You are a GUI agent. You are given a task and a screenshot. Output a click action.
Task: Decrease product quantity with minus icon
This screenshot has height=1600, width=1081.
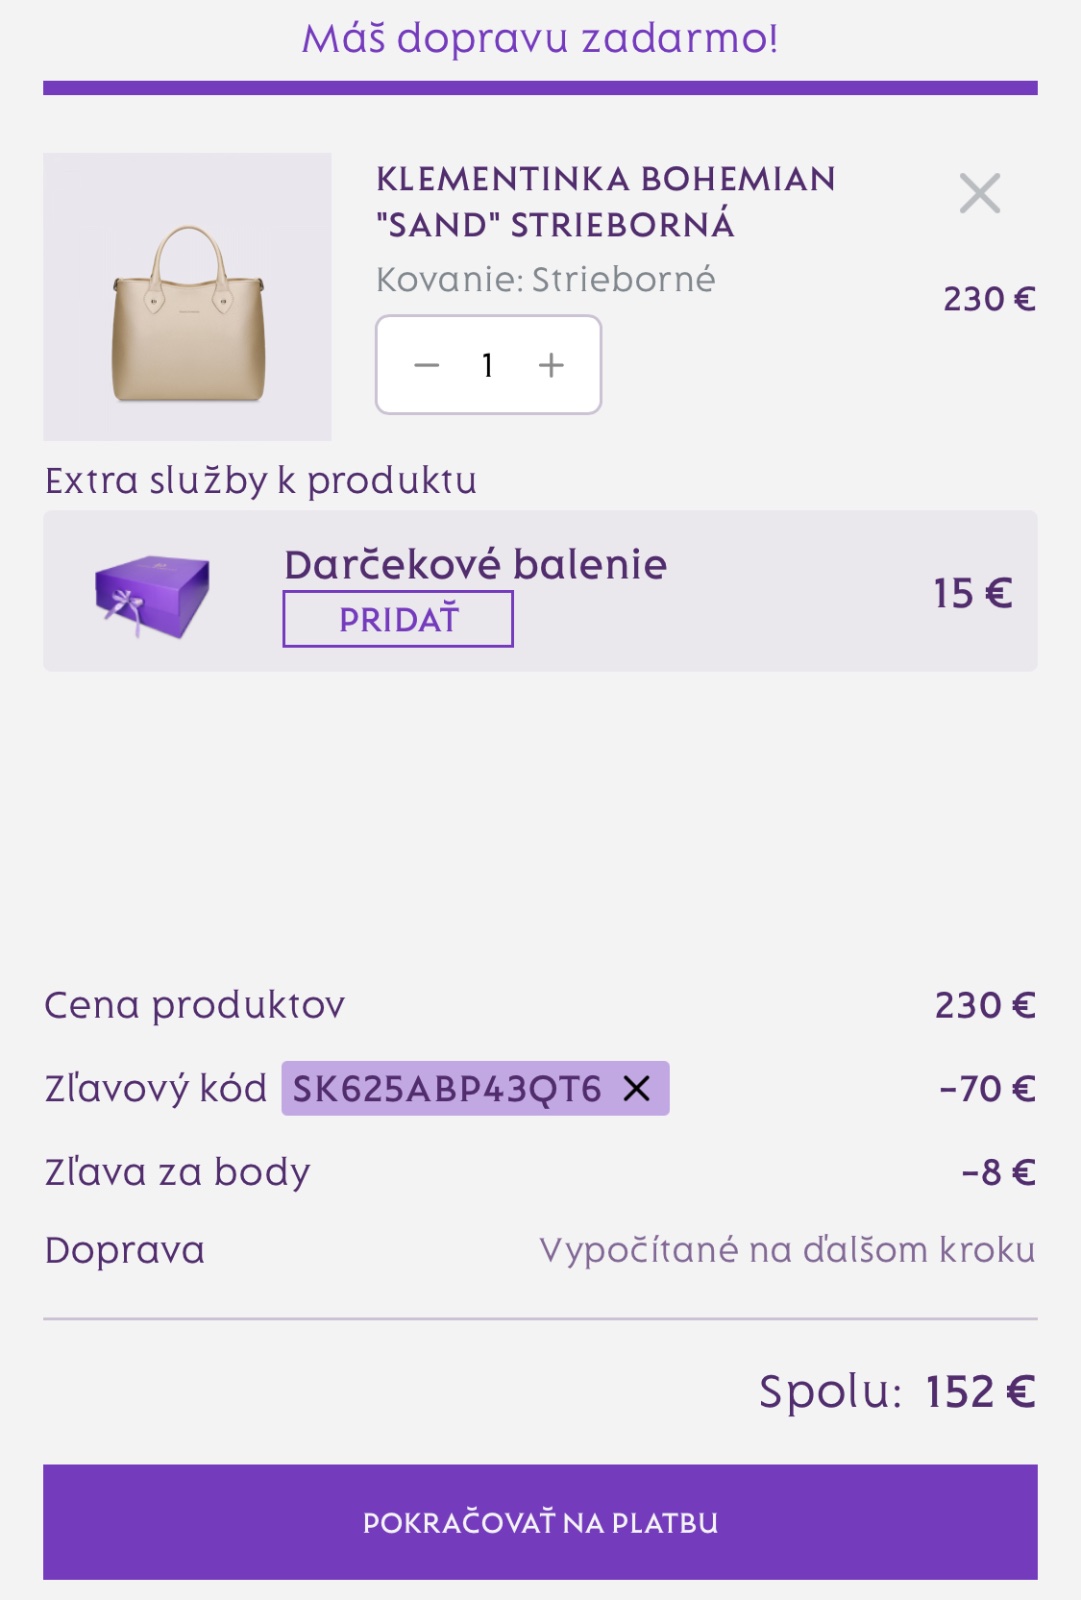(x=427, y=365)
